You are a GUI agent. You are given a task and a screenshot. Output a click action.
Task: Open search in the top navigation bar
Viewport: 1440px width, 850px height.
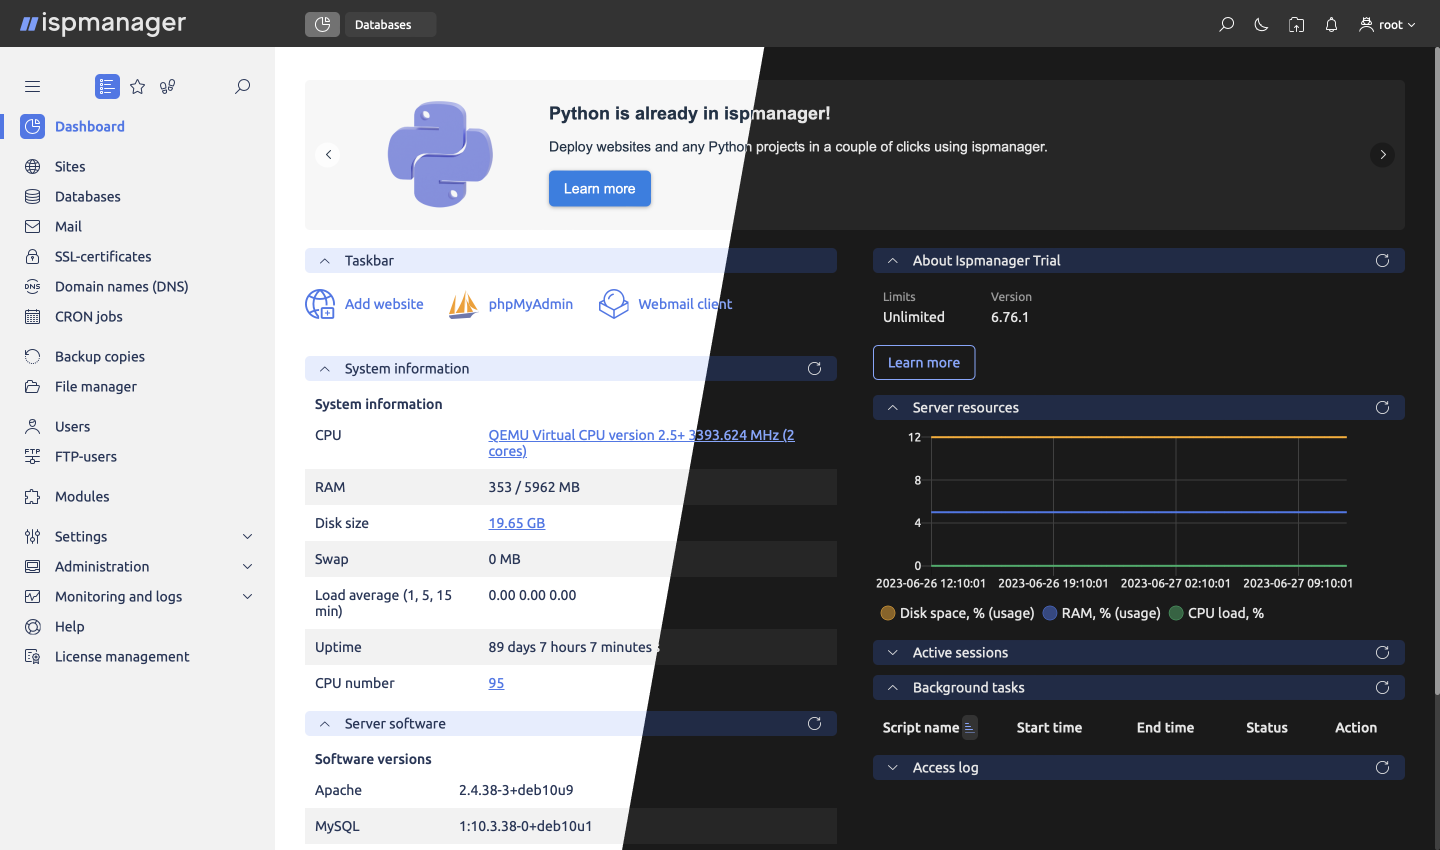click(x=1225, y=24)
